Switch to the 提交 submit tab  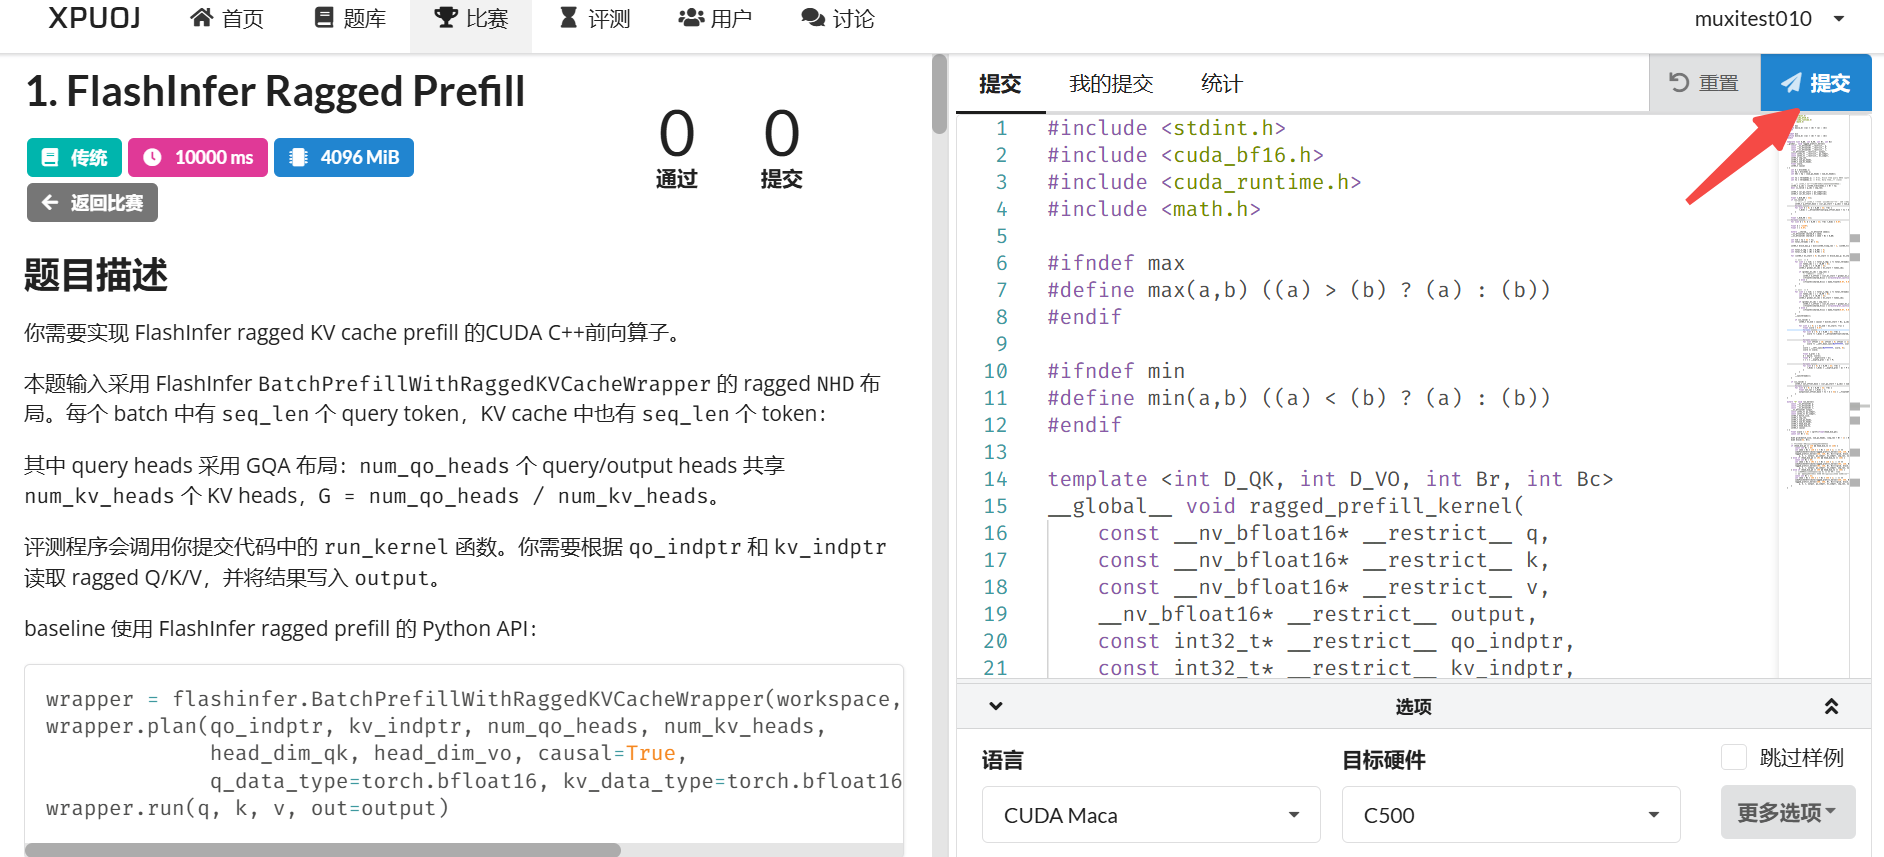tap(1000, 84)
